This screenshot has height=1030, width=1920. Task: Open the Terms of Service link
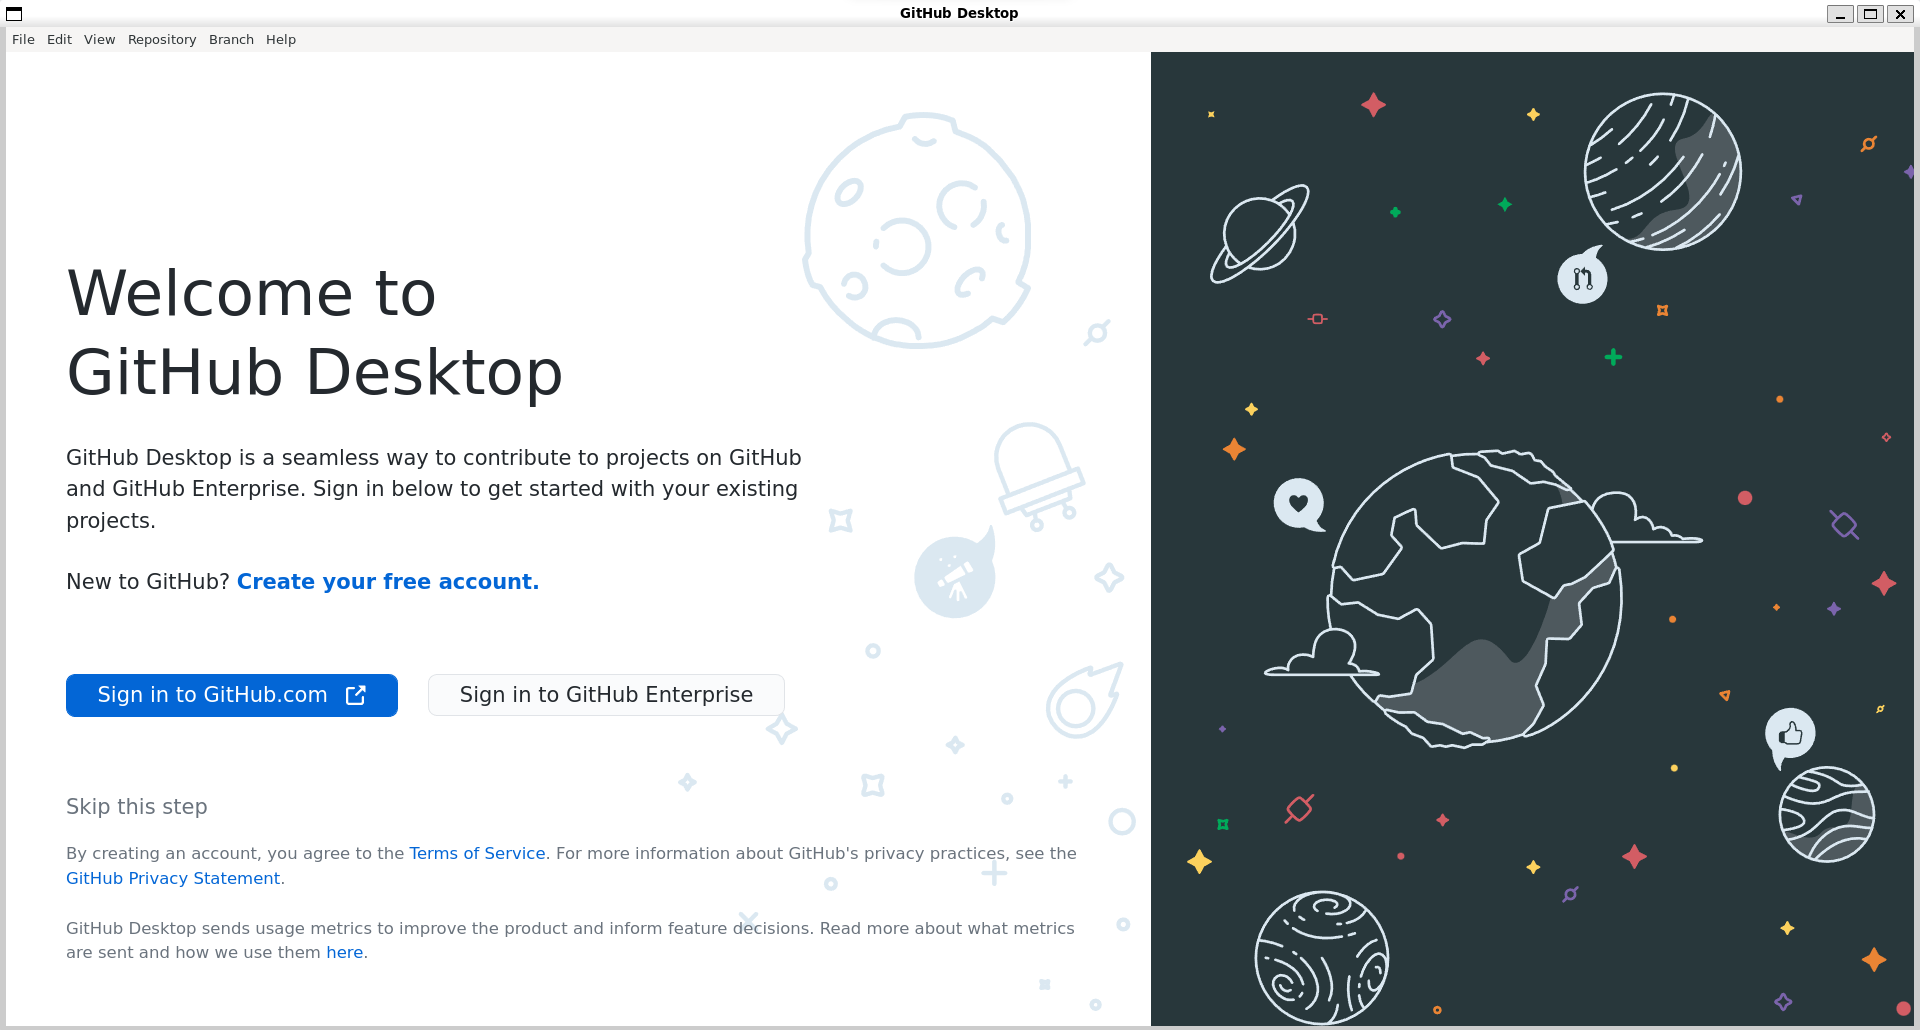pyautogui.click(x=477, y=853)
